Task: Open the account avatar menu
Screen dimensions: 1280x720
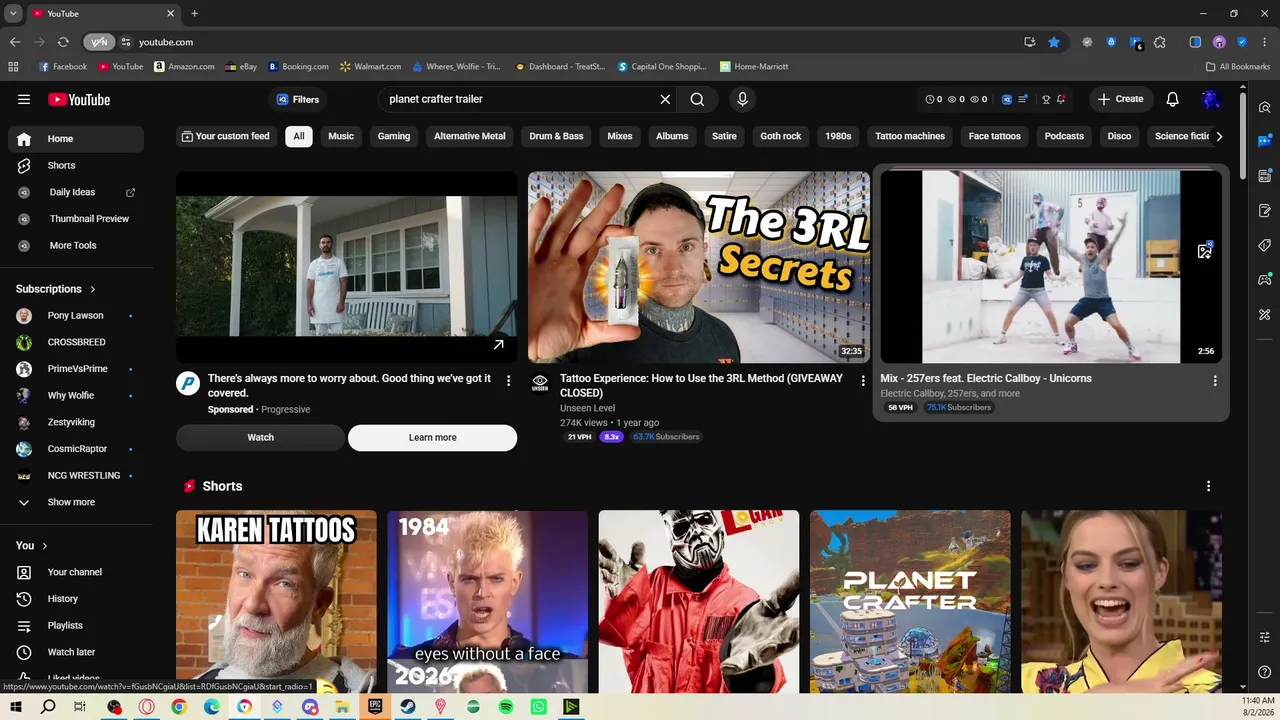Action: click(x=1211, y=99)
